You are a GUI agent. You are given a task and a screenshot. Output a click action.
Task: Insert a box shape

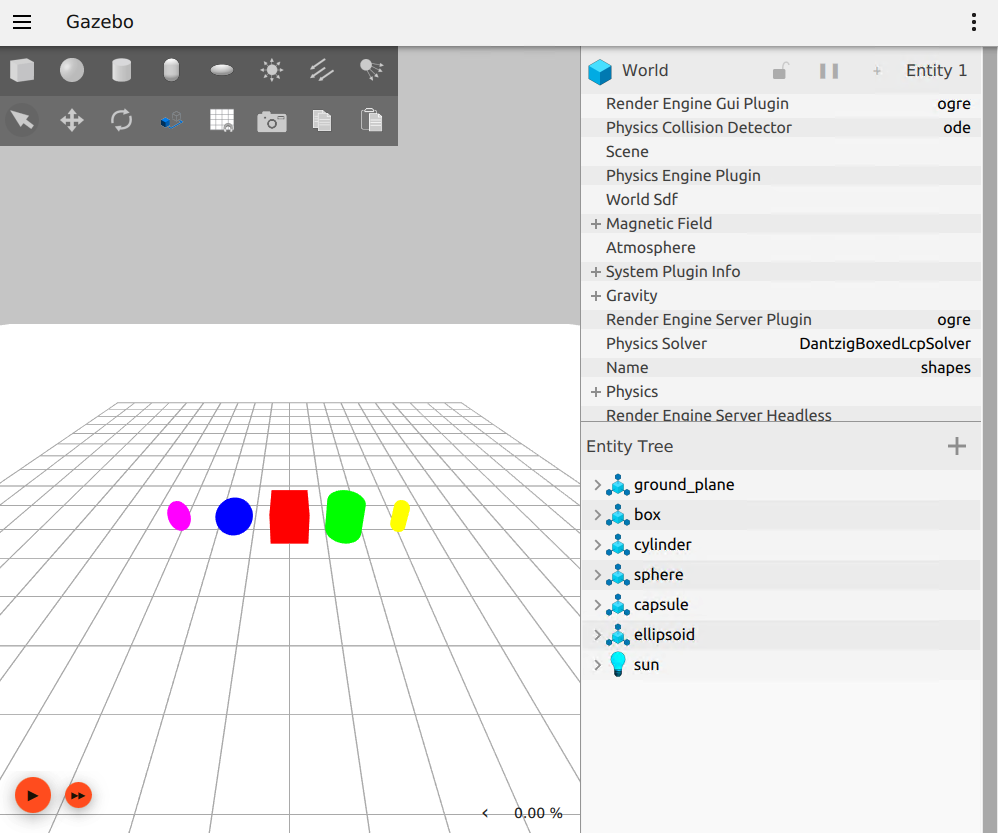[x=22, y=70]
